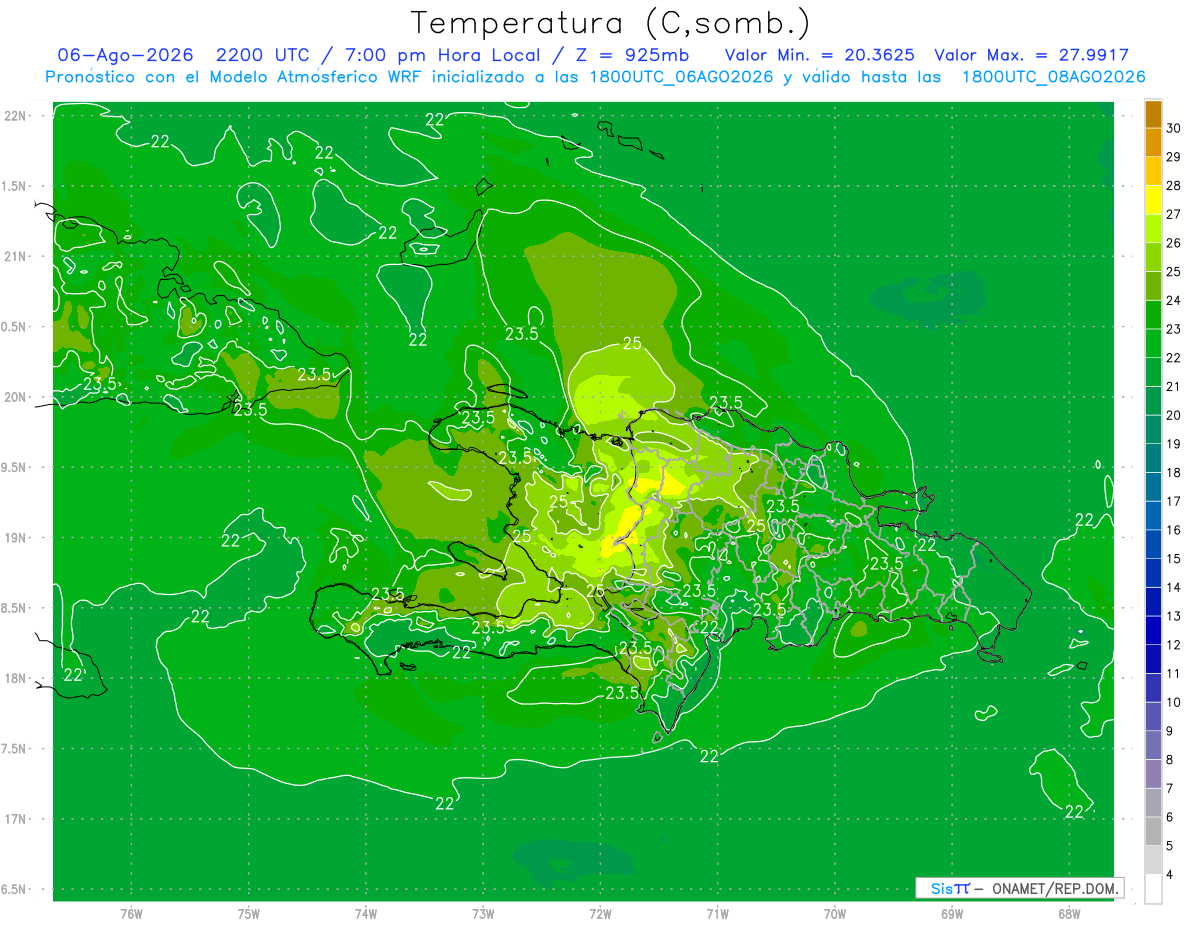Click the latitude axis label "17N"
Viewport: 1200px width, 927px height.
pos(16,819)
